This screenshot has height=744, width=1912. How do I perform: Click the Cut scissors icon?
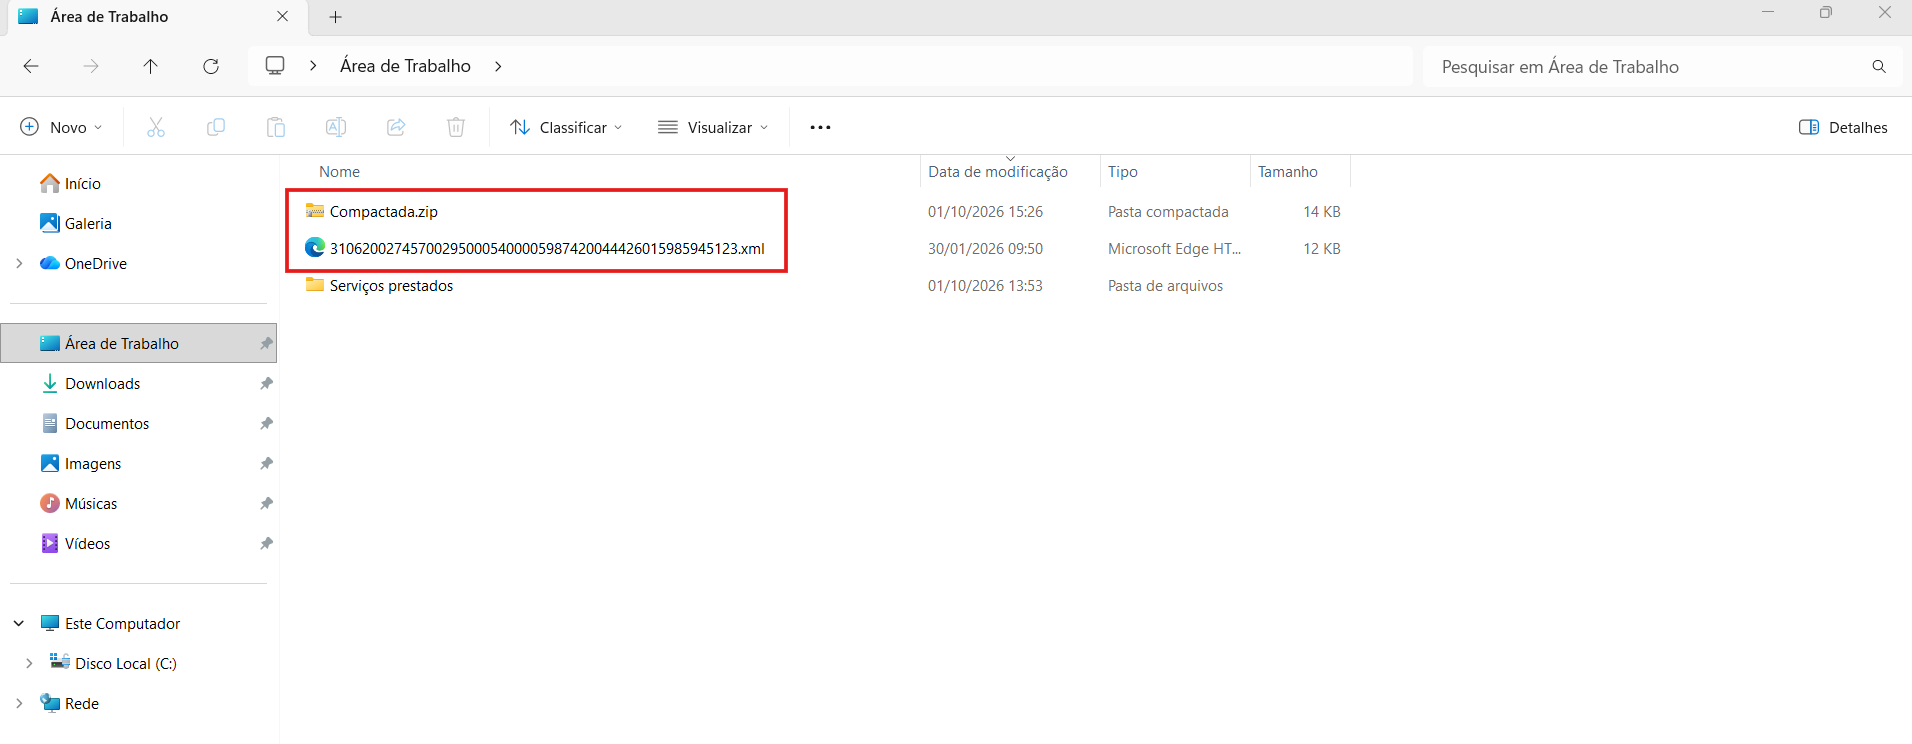156,127
